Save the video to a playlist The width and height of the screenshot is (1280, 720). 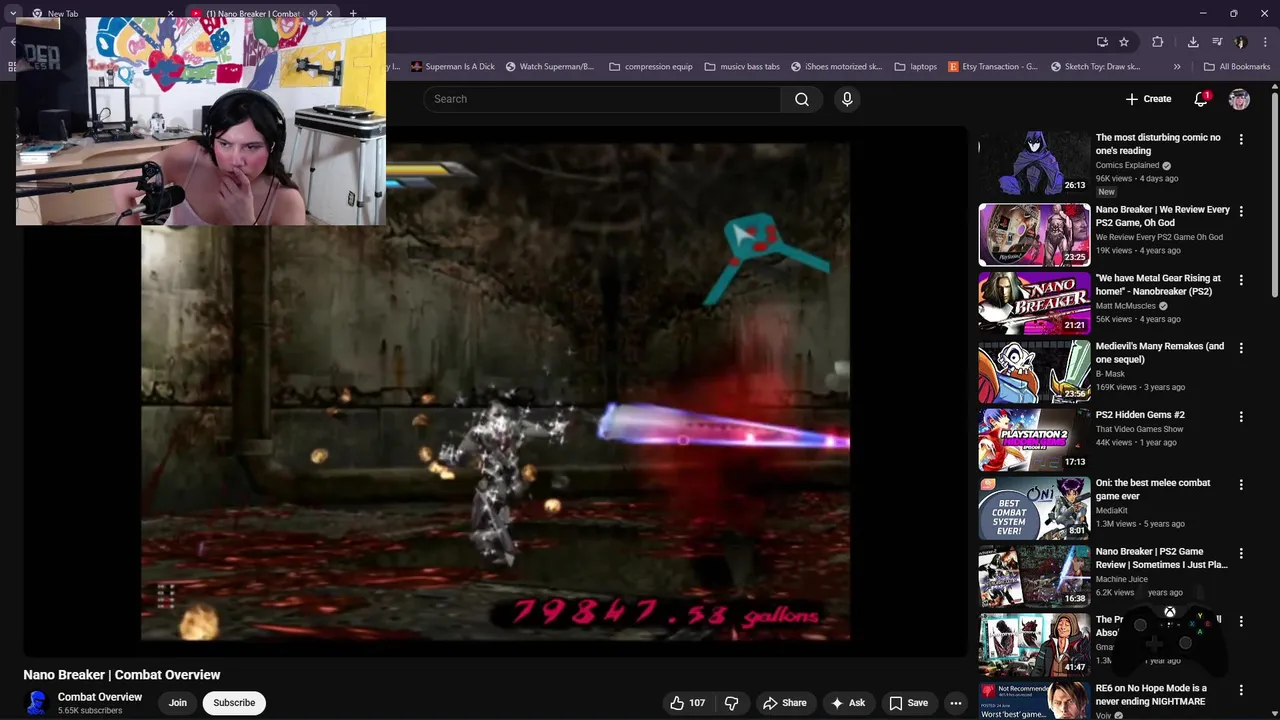pos(908,703)
